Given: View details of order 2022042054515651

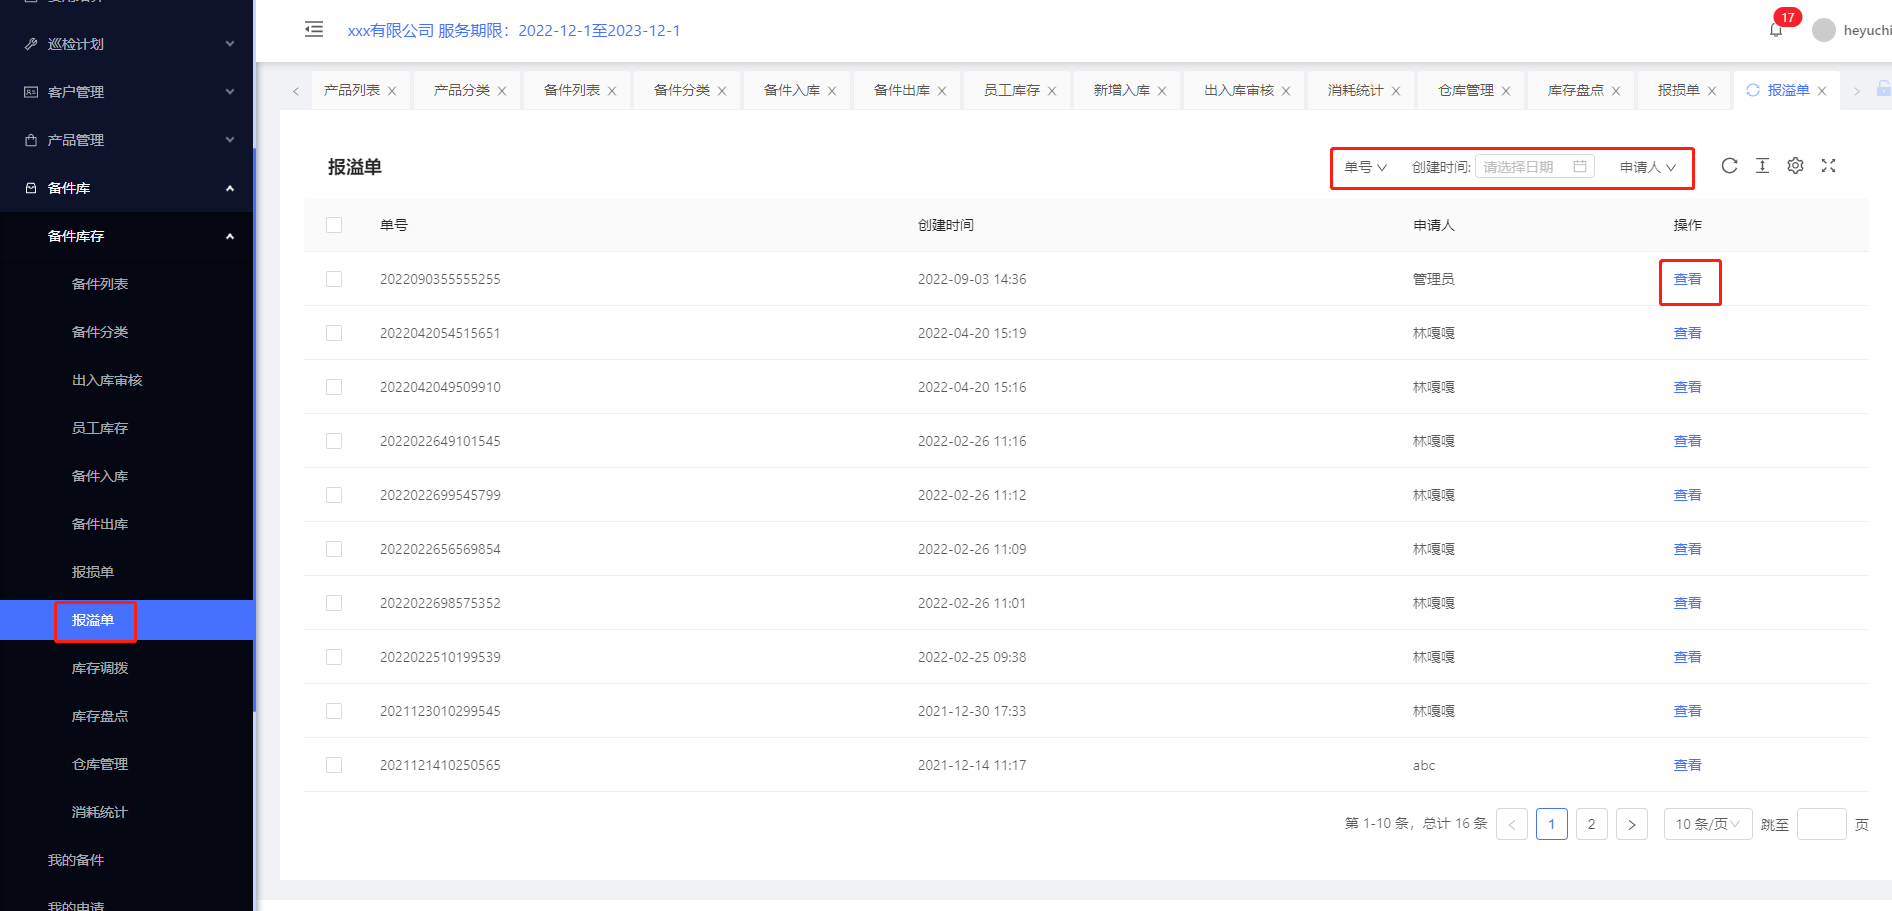Looking at the screenshot, I should click(1687, 333).
